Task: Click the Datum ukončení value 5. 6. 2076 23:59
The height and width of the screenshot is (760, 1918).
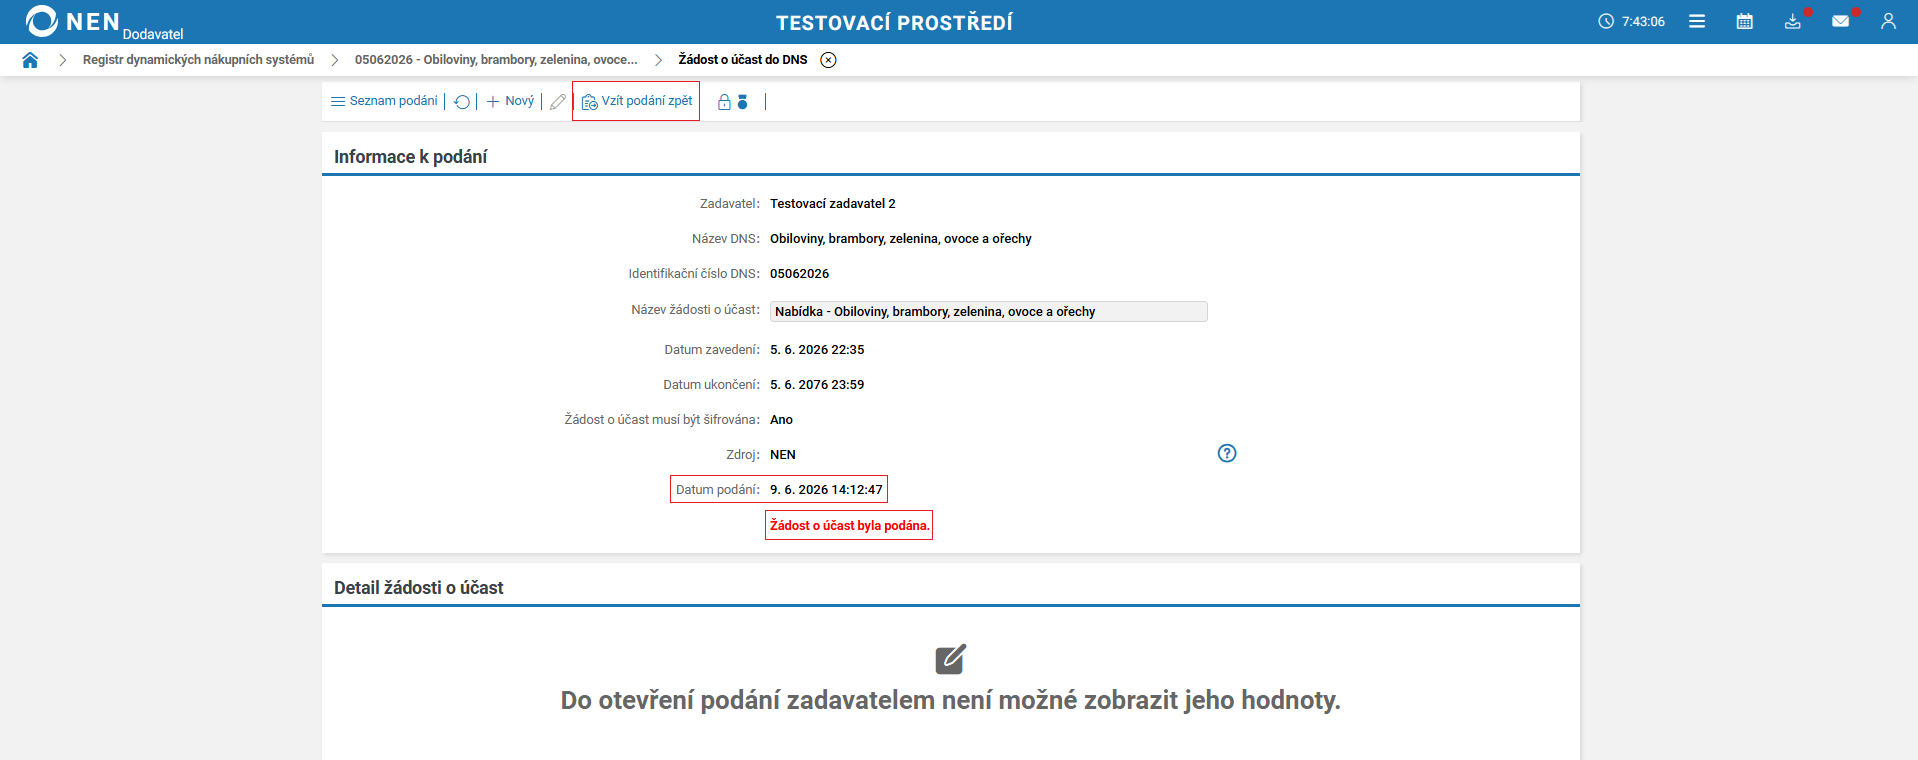Action: pyautogui.click(x=817, y=385)
